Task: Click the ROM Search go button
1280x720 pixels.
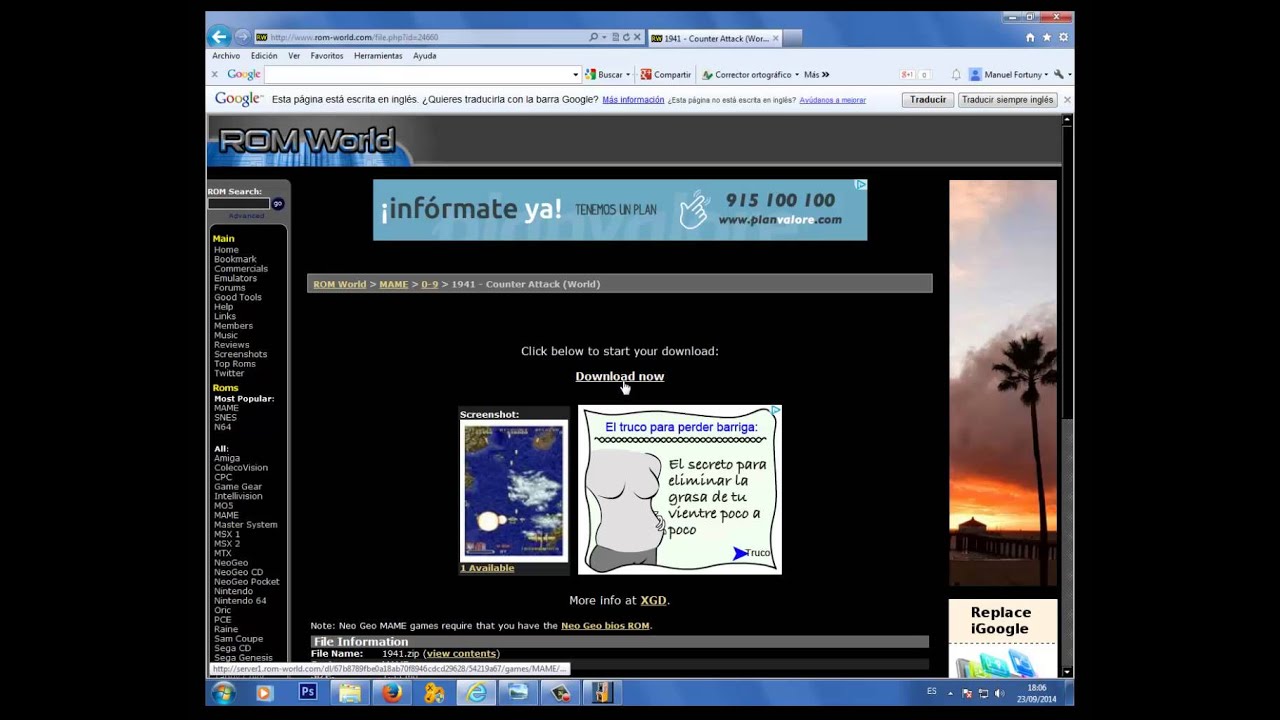Action: pyautogui.click(x=278, y=204)
